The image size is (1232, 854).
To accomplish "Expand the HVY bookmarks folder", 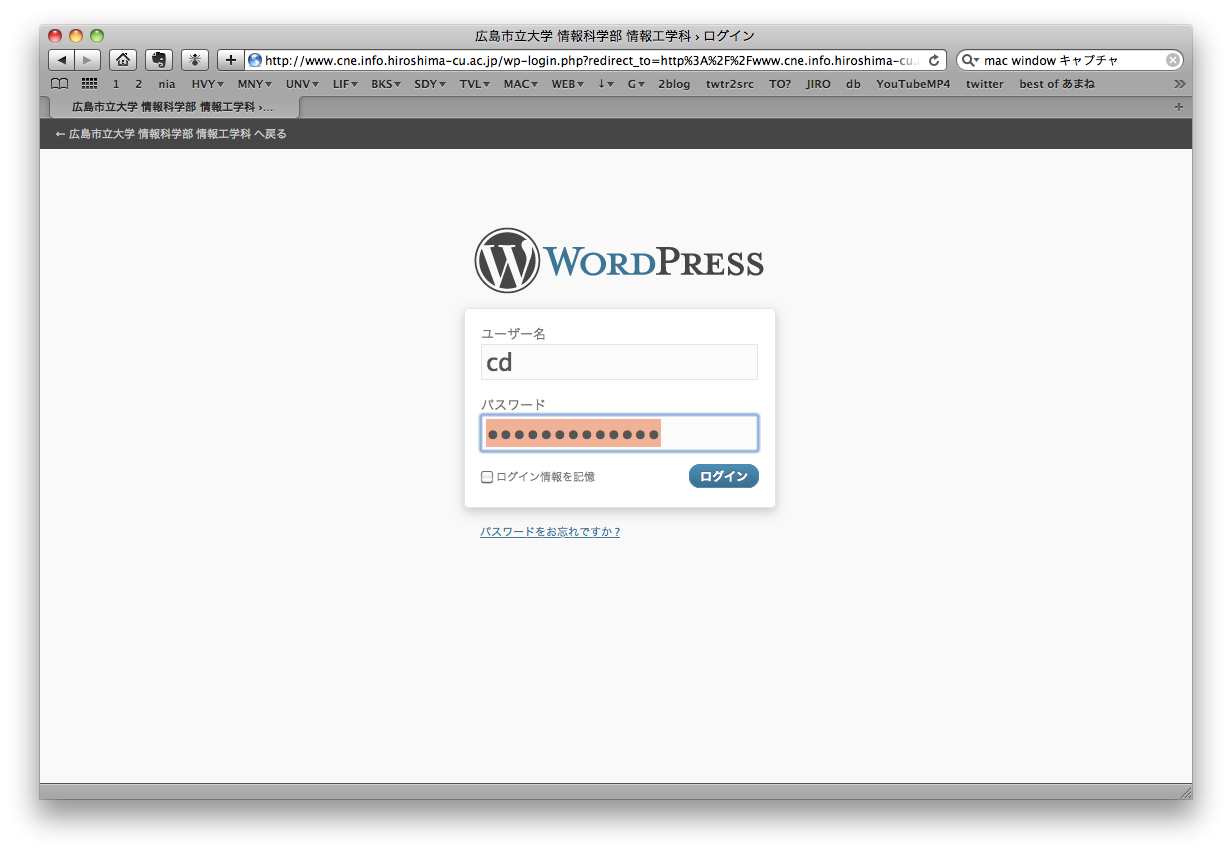I will coord(207,84).
